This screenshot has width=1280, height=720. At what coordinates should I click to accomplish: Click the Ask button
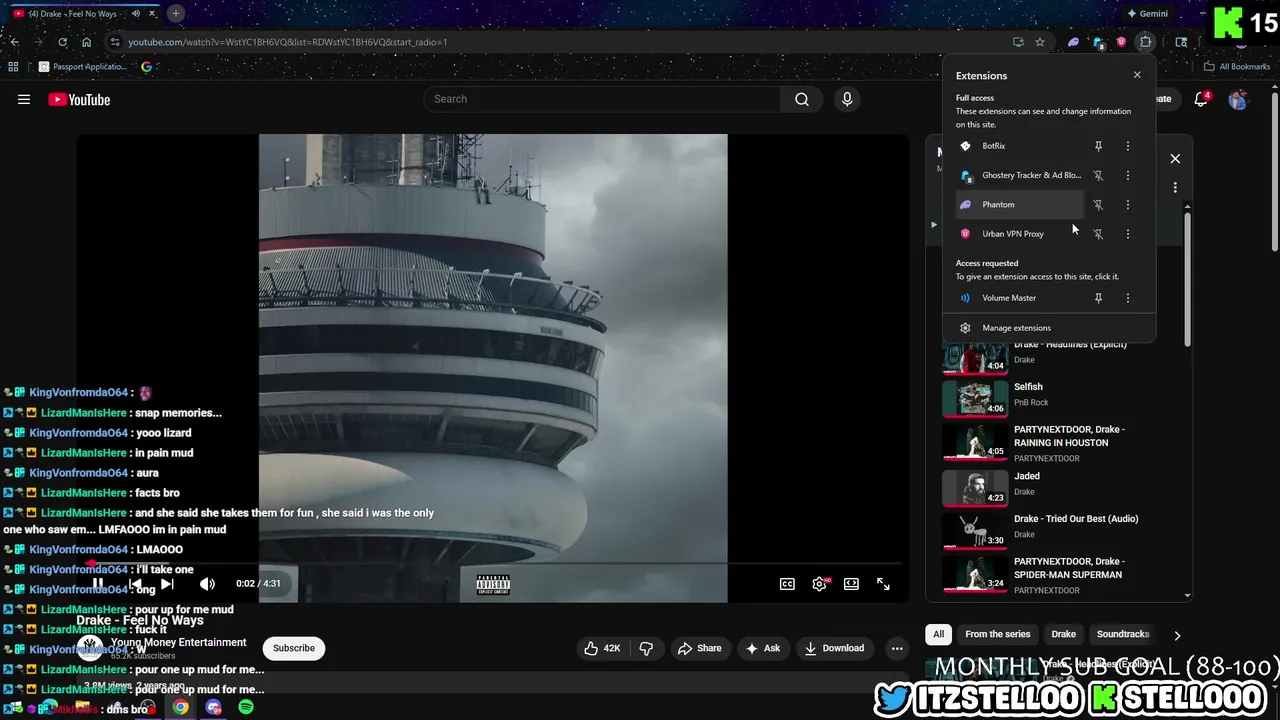tap(762, 648)
